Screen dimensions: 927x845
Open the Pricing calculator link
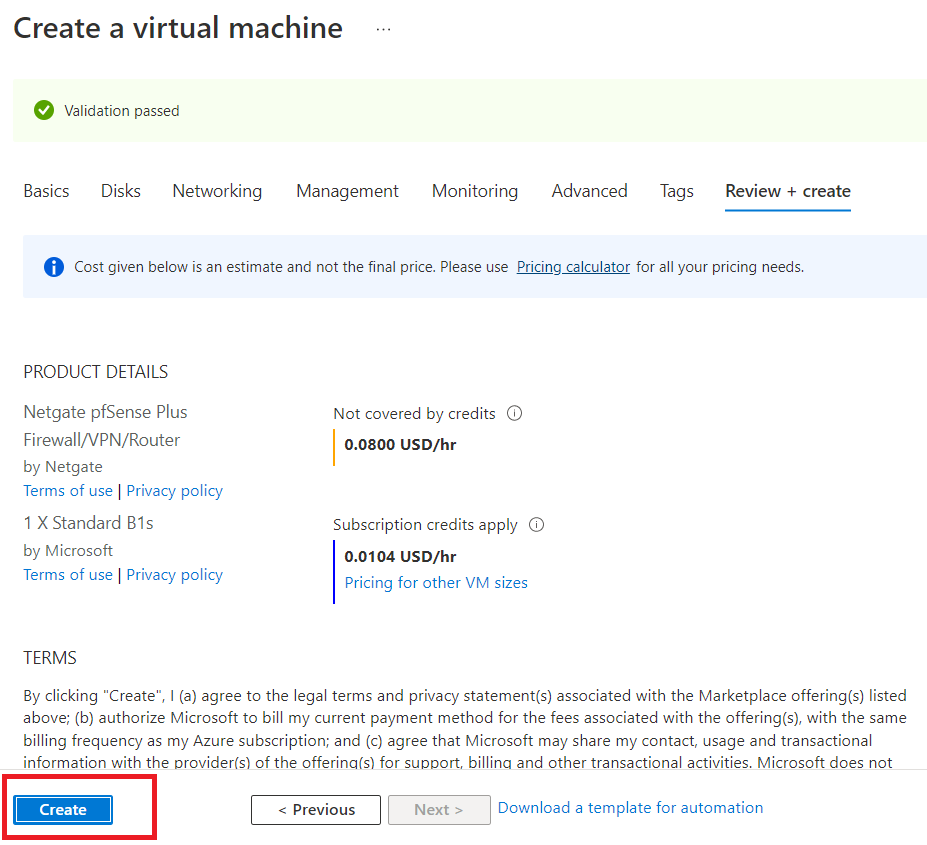(573, 267)
